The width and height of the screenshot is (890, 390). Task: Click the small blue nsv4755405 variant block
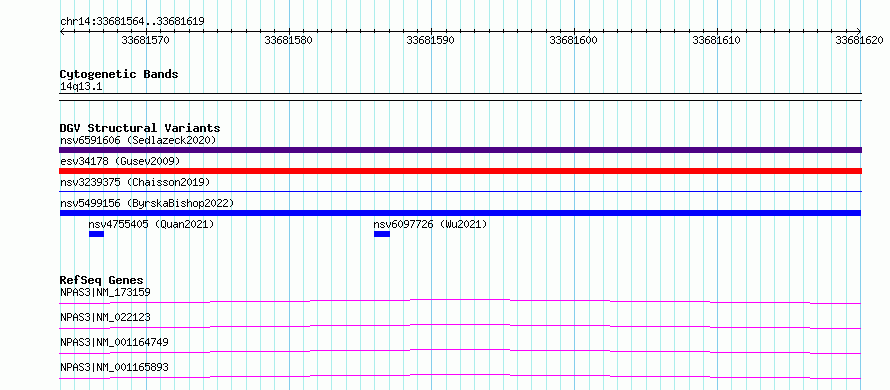pos(96,234)
